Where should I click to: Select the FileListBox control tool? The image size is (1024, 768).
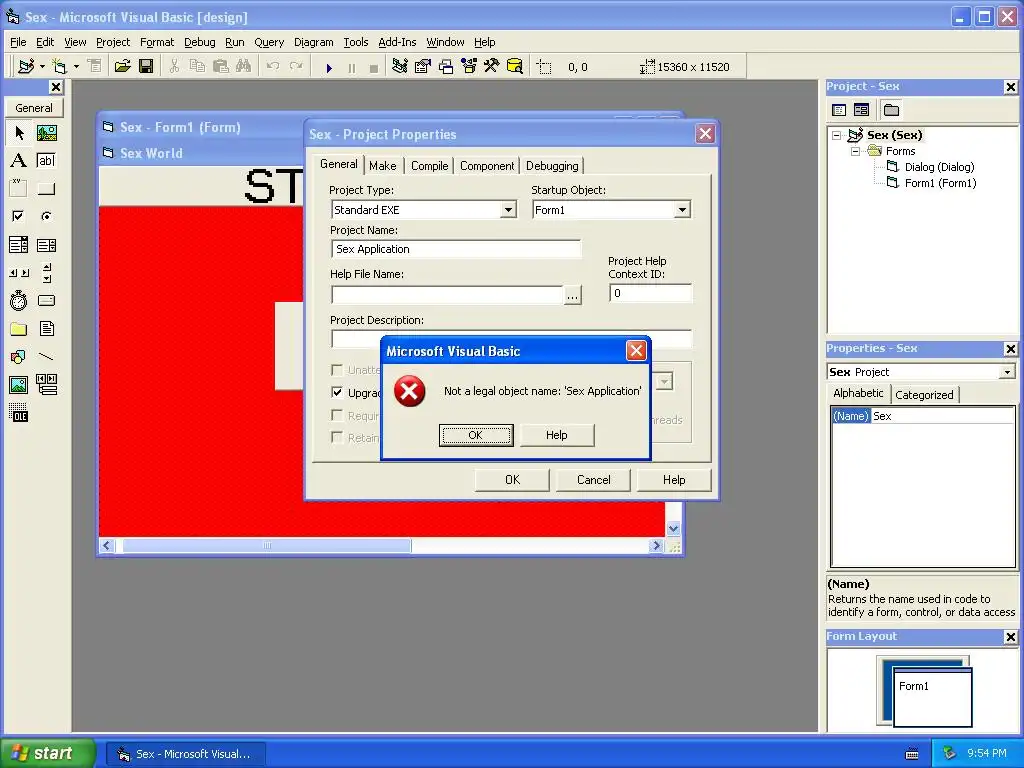pyautogui.click(x=46, y=328)
